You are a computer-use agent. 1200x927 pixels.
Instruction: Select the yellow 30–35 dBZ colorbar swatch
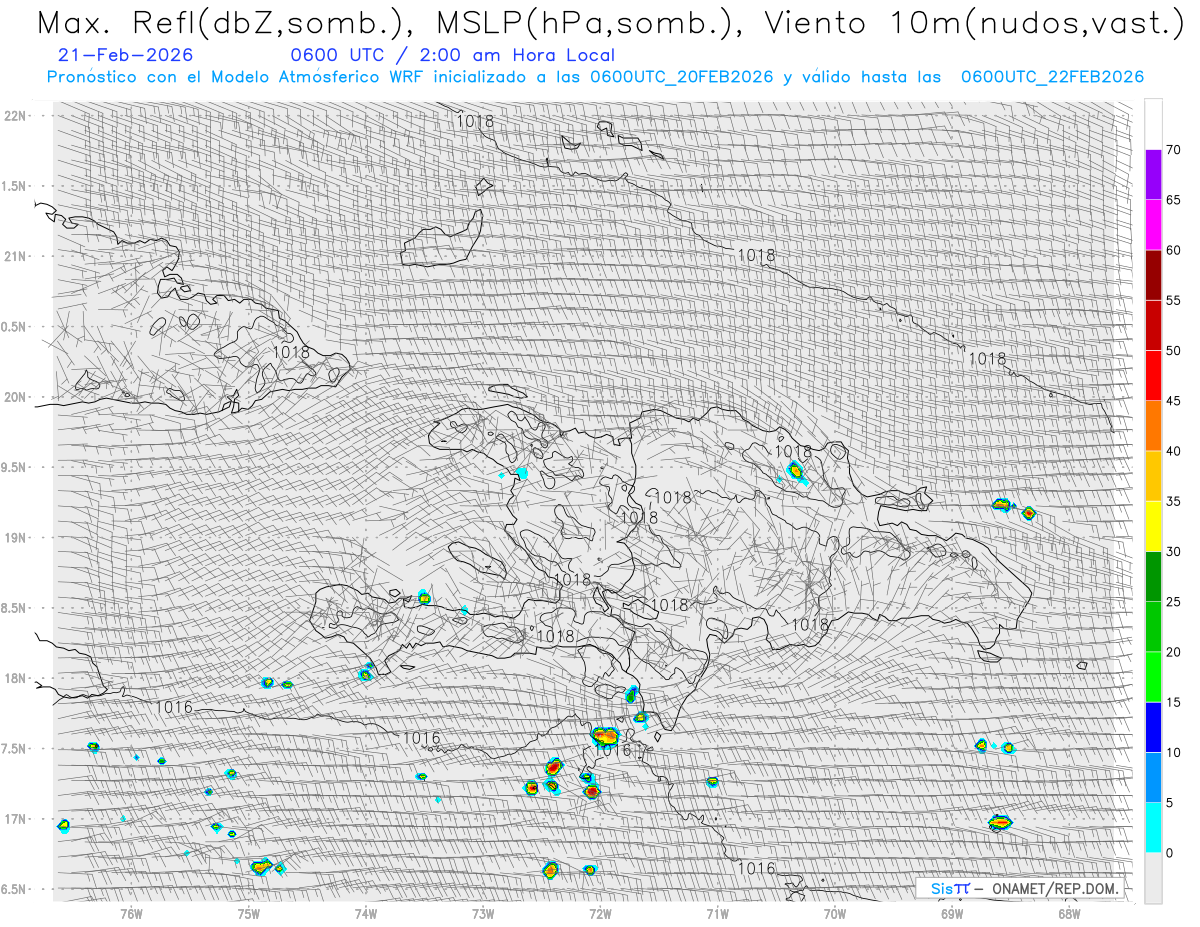pyautogui.click(x=1153, y=526)
